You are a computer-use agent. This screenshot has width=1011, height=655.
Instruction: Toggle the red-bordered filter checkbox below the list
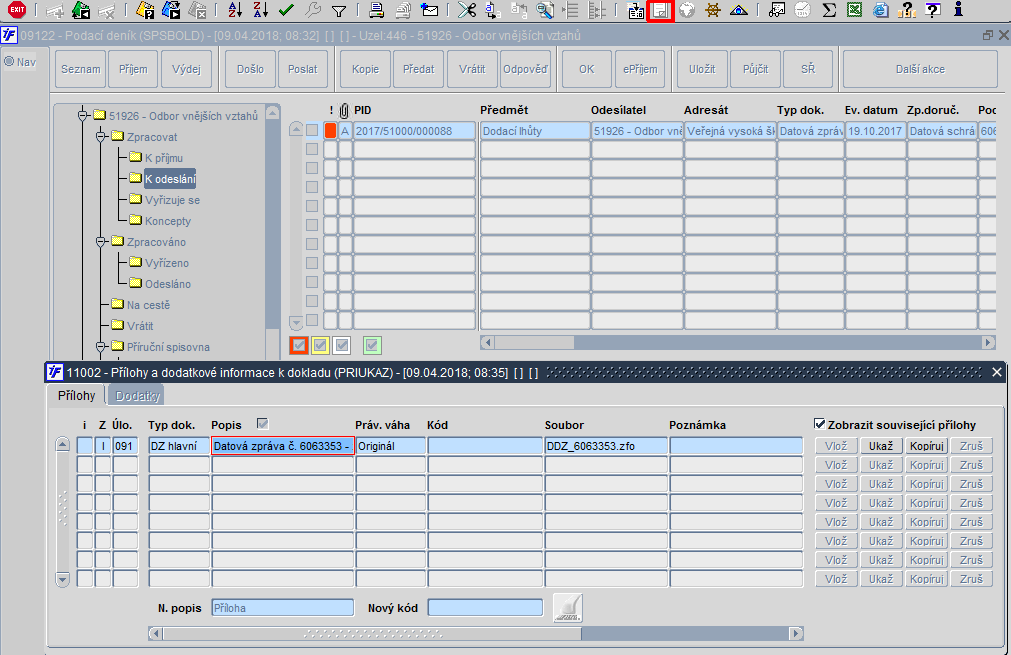pos(298,345)
